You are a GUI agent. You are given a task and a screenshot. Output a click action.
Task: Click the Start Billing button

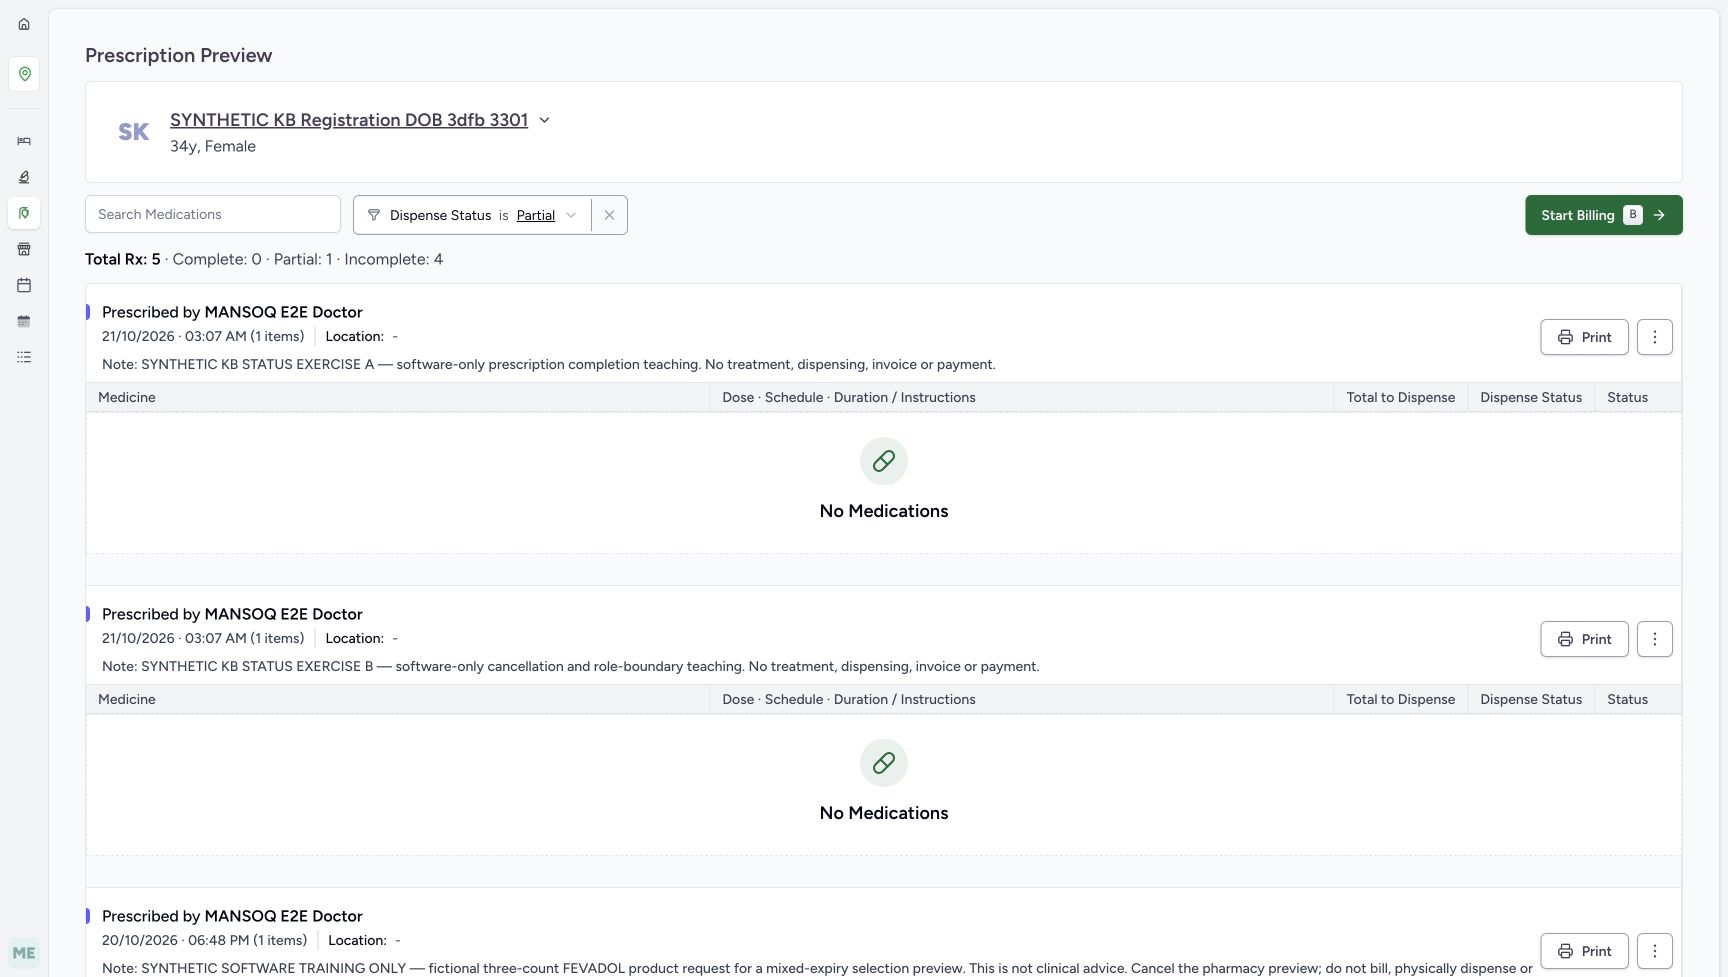coord(1603,215)
